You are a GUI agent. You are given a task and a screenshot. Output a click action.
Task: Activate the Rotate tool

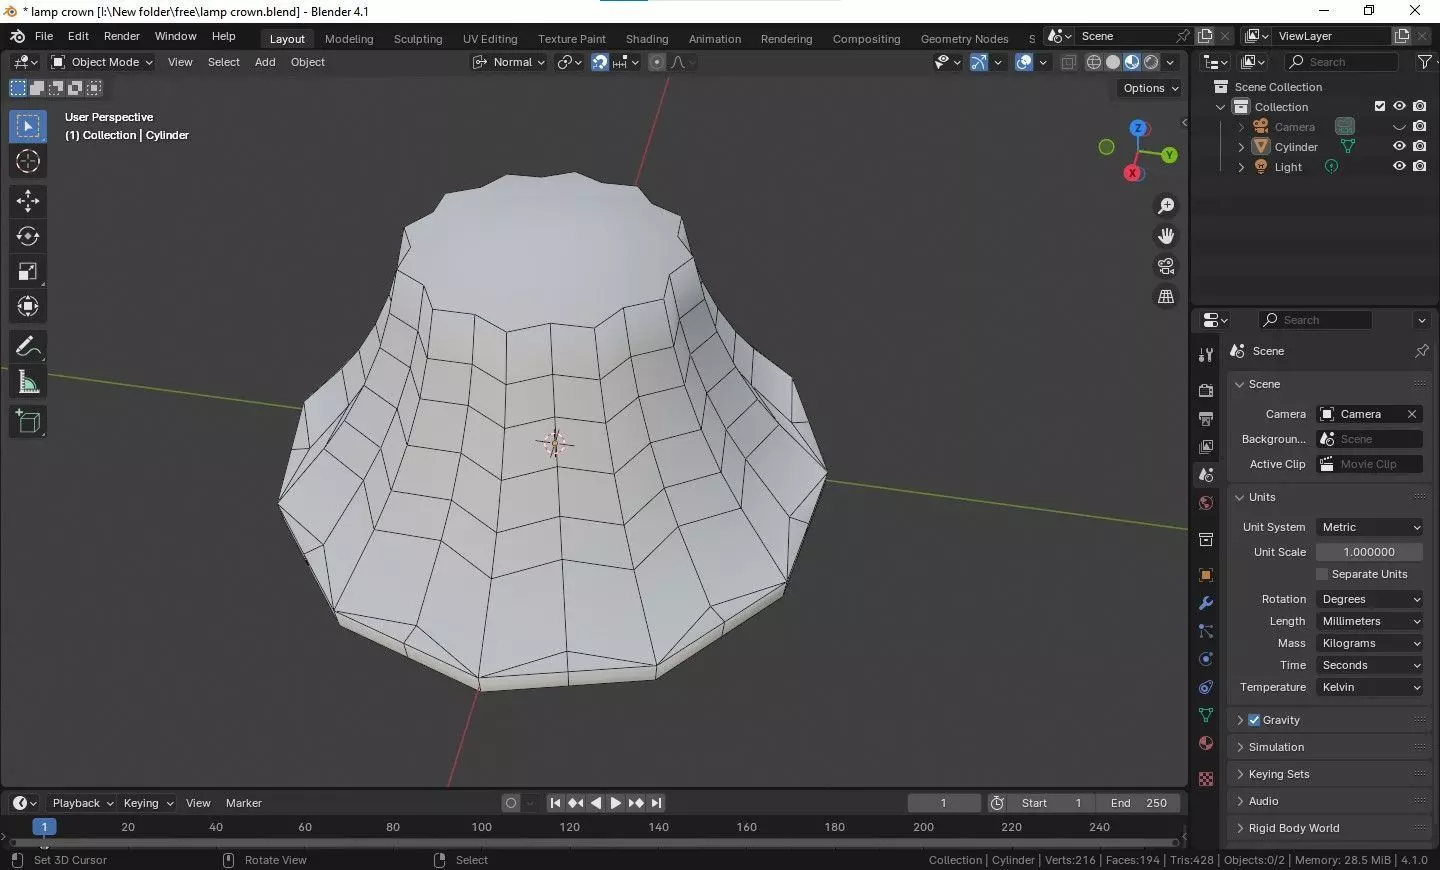tap(28, 236)
